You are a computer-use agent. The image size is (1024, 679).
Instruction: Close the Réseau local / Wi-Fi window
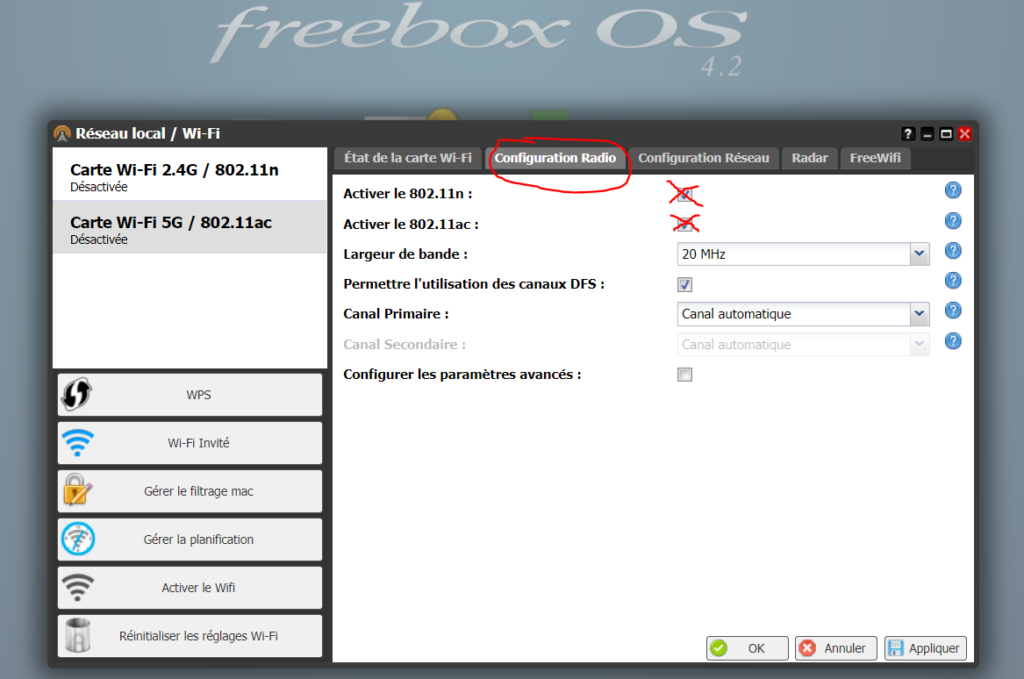pyautogui.click(x=965, y=134)
